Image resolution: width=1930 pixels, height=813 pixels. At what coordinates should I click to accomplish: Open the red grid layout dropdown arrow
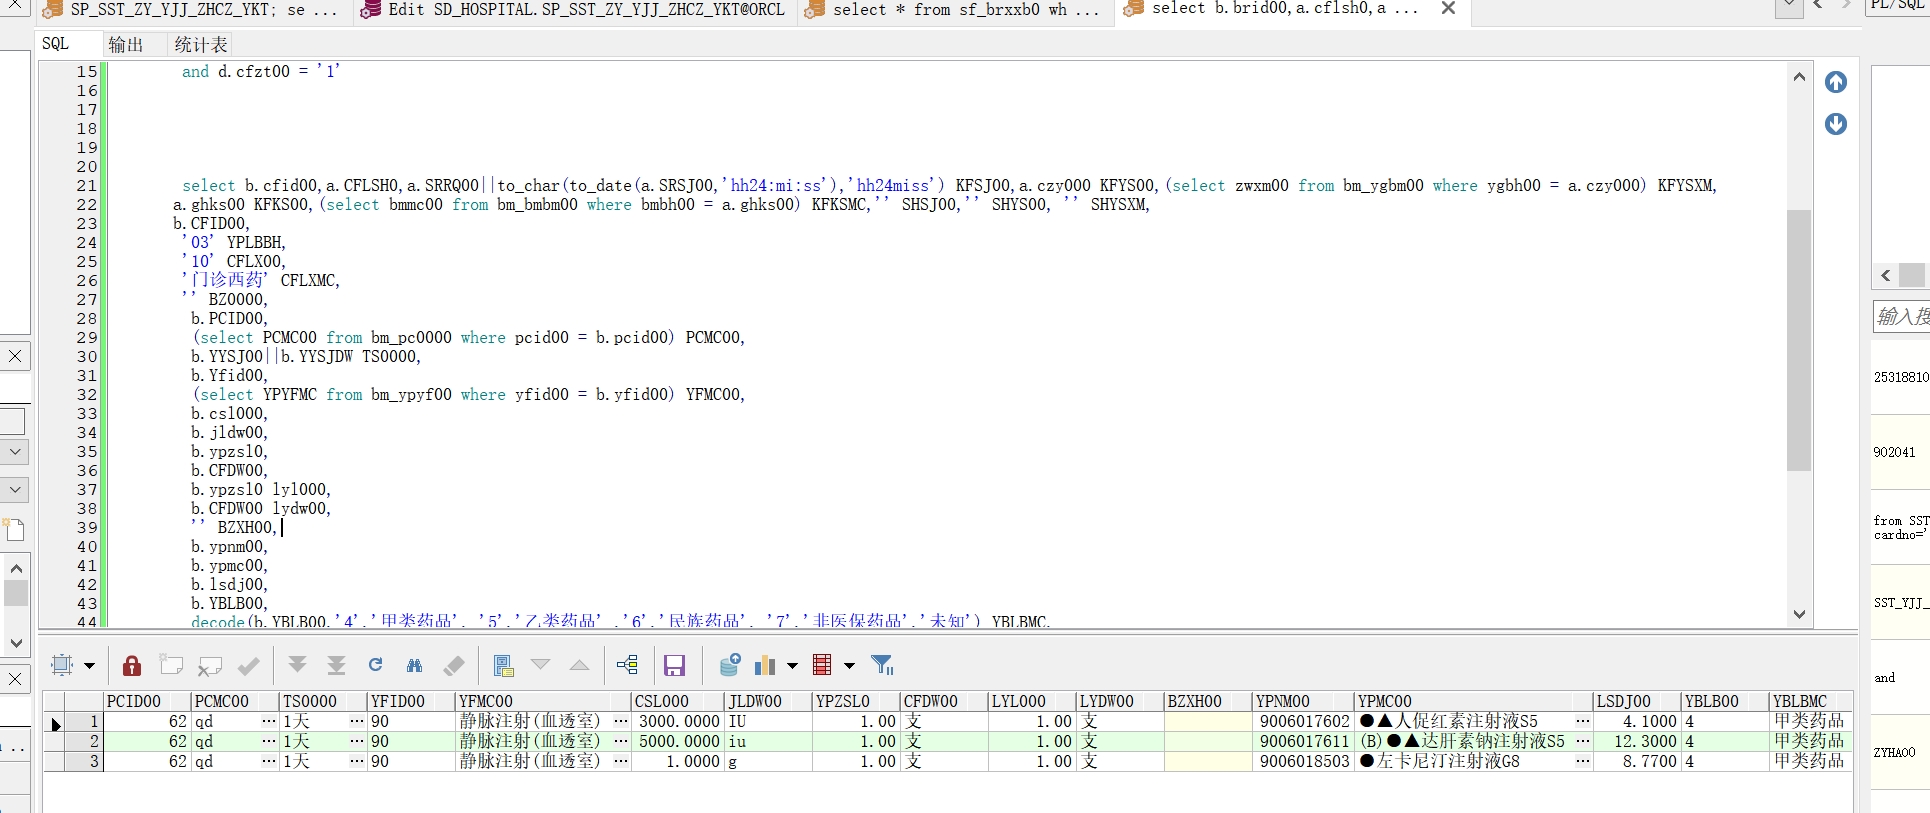pos(849,666)
